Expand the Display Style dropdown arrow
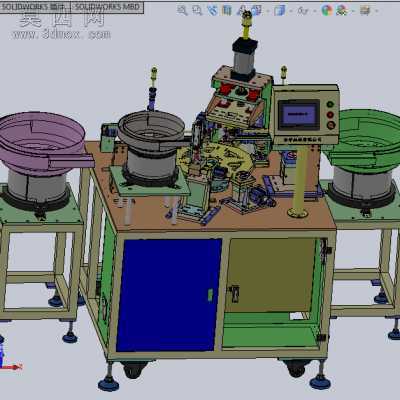400x400 pixels. point(291,11)
